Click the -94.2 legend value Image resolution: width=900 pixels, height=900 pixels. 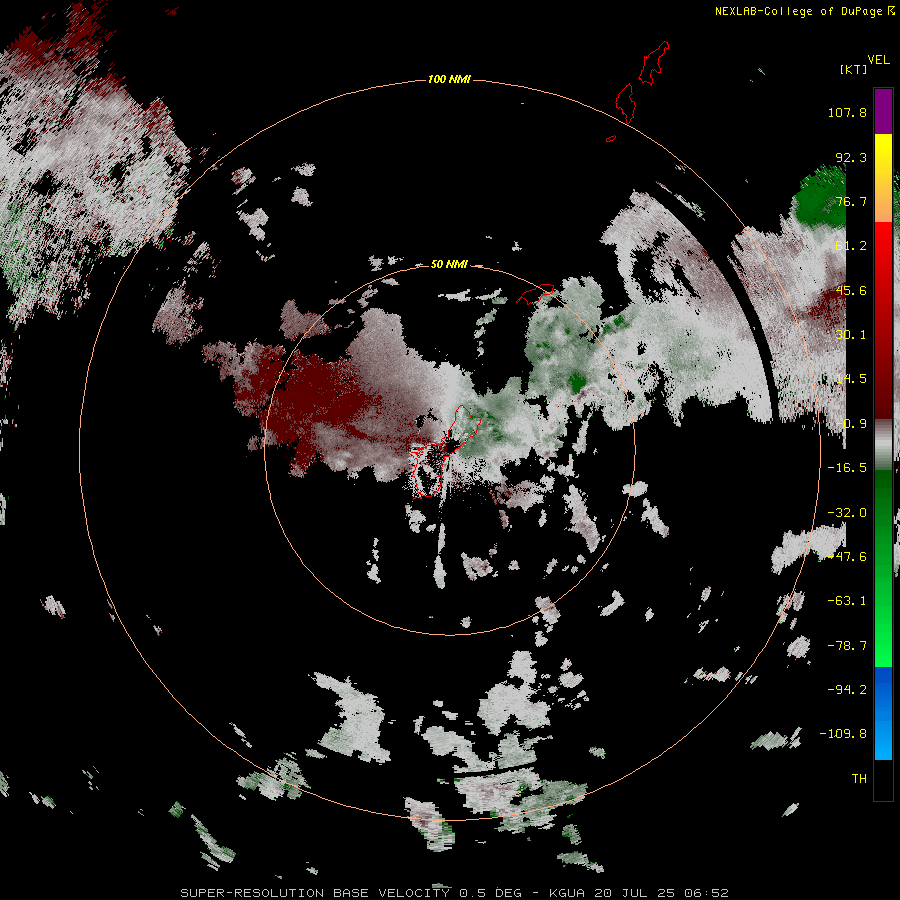pos(847,689)
